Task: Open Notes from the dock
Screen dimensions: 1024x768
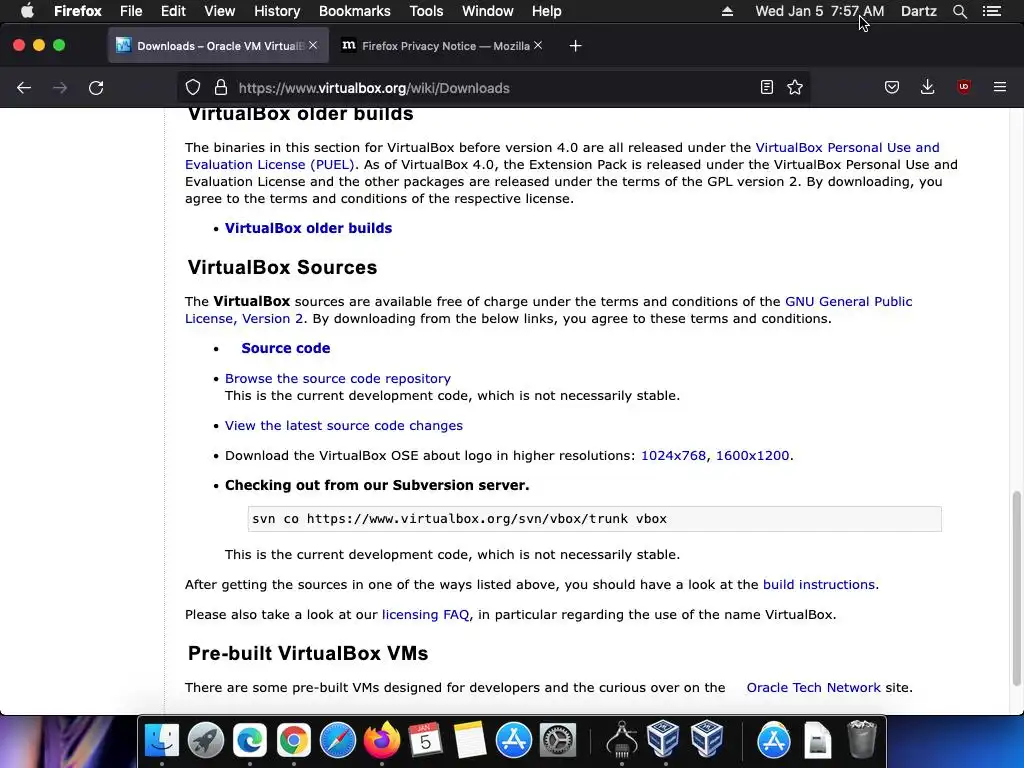Action: pos(470,740)
